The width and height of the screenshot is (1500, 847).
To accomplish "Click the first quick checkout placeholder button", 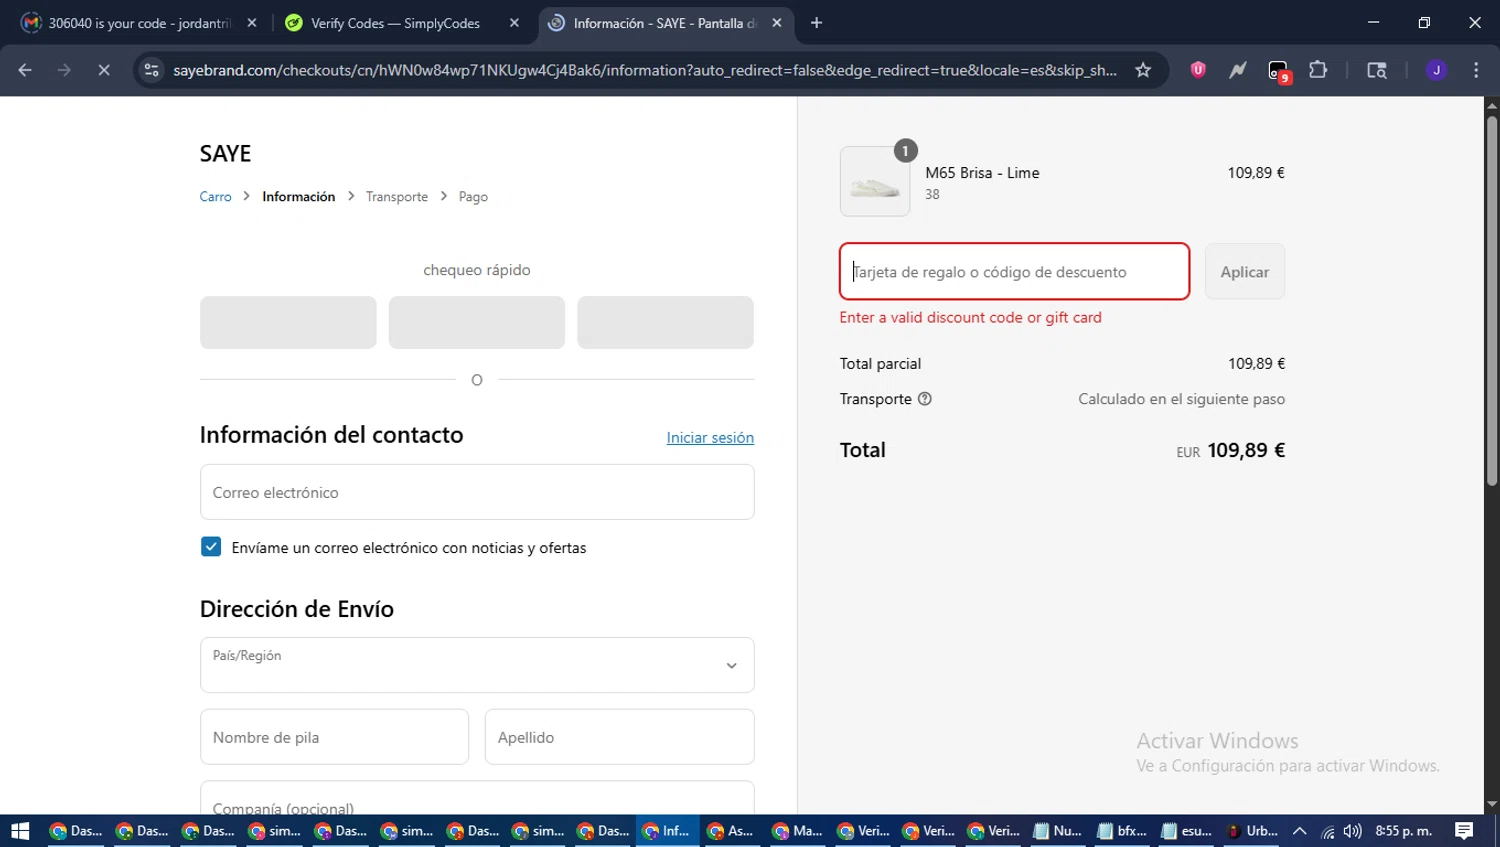I will tap(288, 322).
